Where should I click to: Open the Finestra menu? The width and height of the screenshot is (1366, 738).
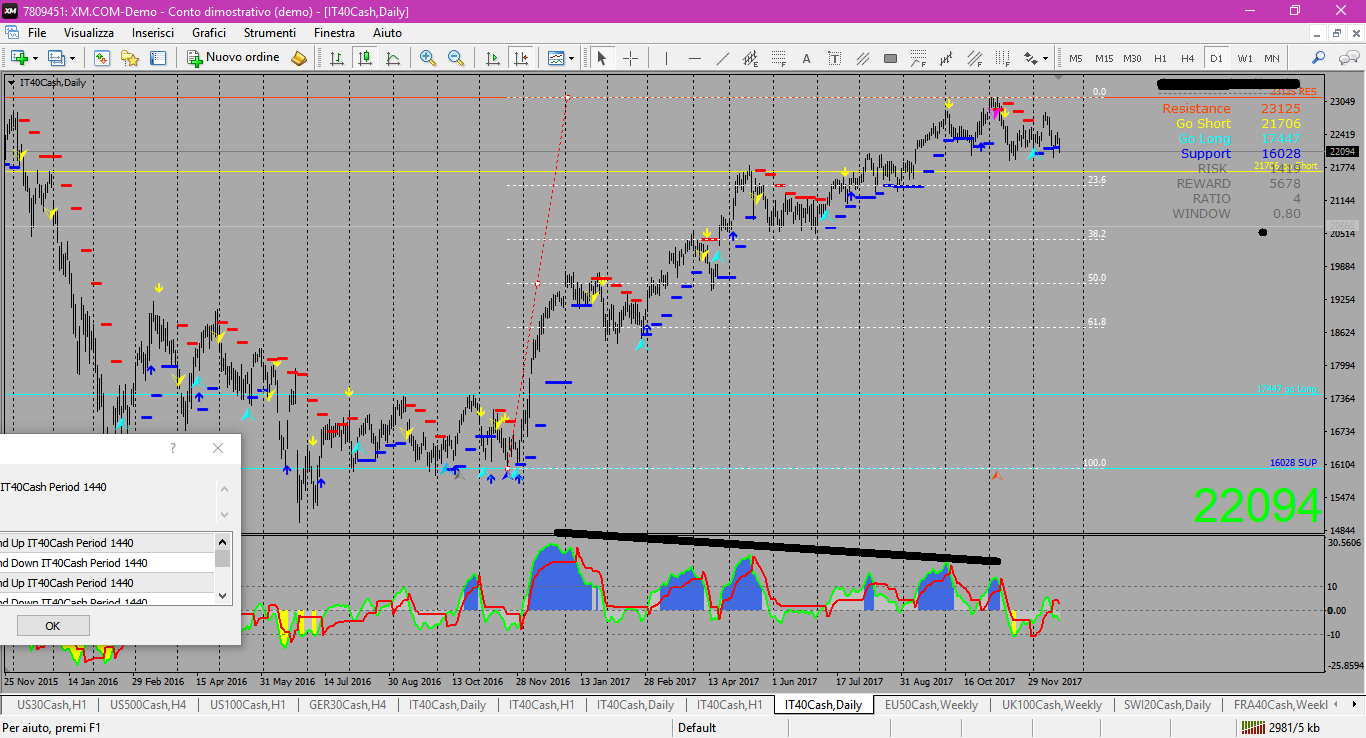click(x=334, y=33)
